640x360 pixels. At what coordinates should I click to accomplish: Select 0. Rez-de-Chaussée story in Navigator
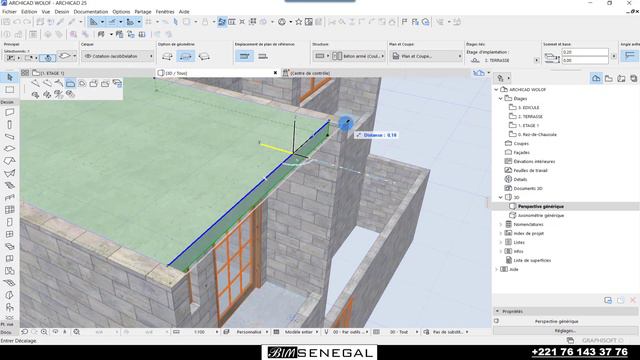[537, 134]
